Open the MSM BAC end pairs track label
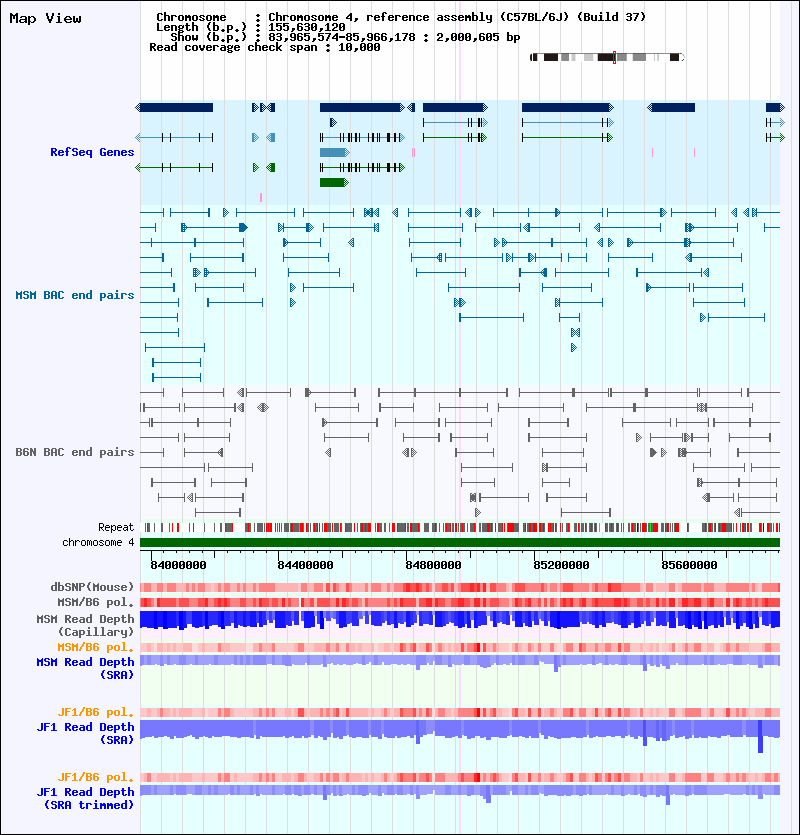Screen dimensions: 800x835 pos(75,295)
